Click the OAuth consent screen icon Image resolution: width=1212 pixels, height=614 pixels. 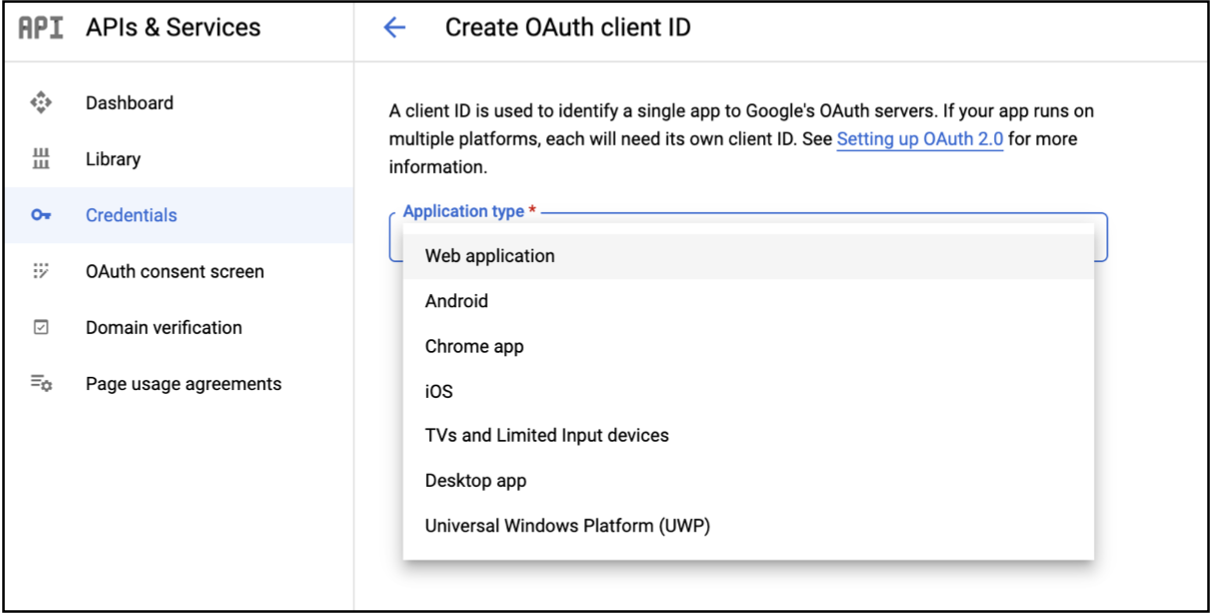41,271
